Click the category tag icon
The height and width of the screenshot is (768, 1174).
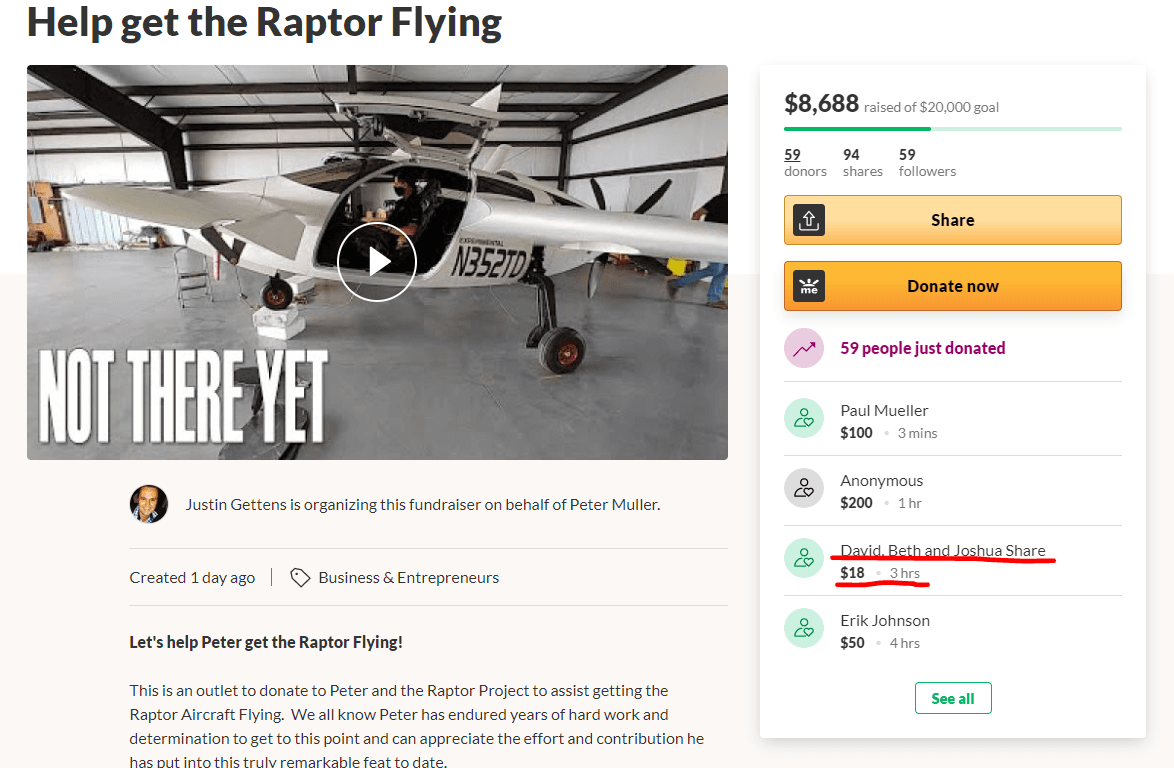pos(299,578)
